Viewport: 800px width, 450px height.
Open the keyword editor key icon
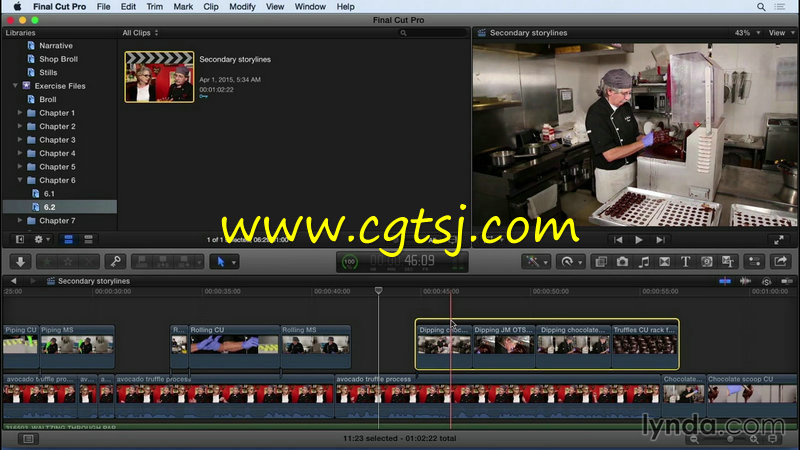pyautogui.click(x=115, y=262)
